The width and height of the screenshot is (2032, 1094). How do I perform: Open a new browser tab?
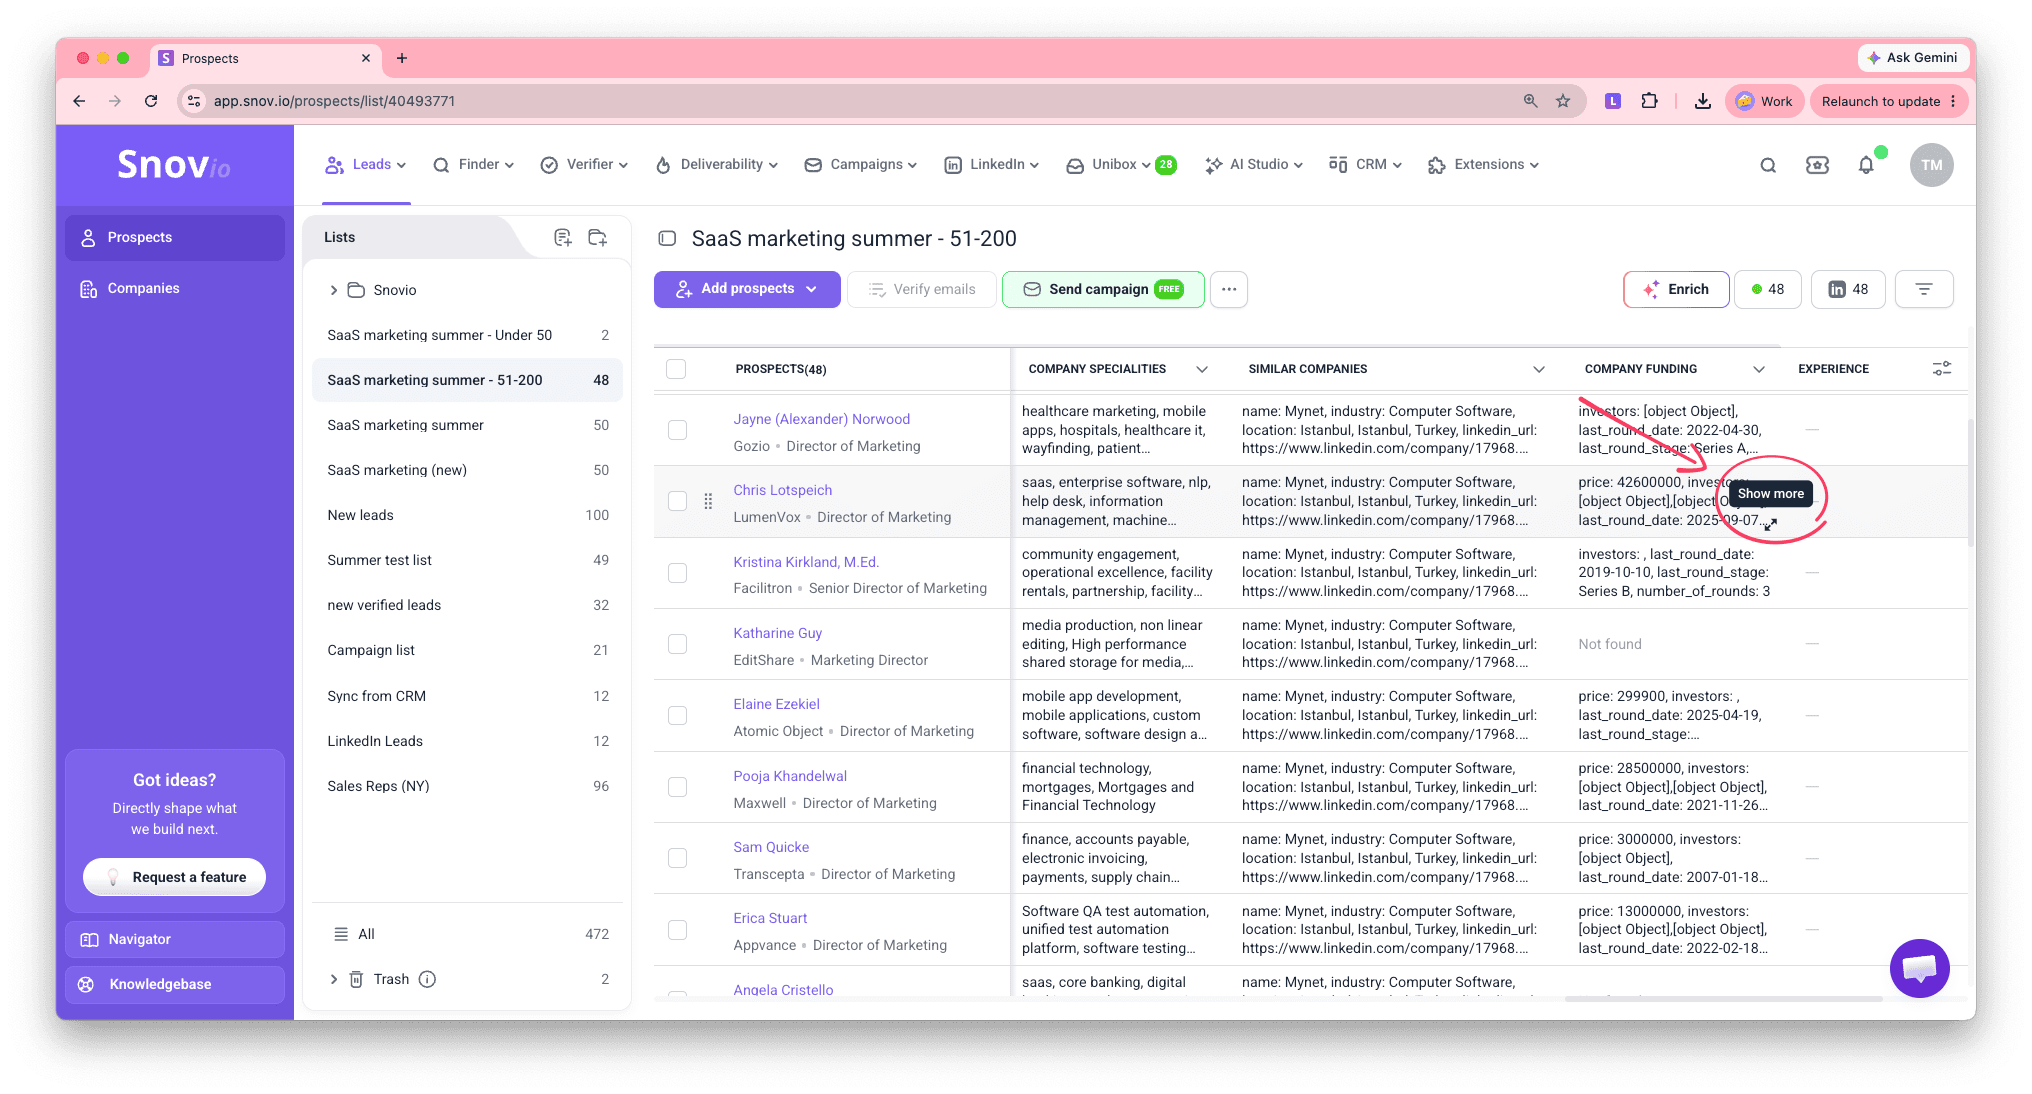click(402, 58)
